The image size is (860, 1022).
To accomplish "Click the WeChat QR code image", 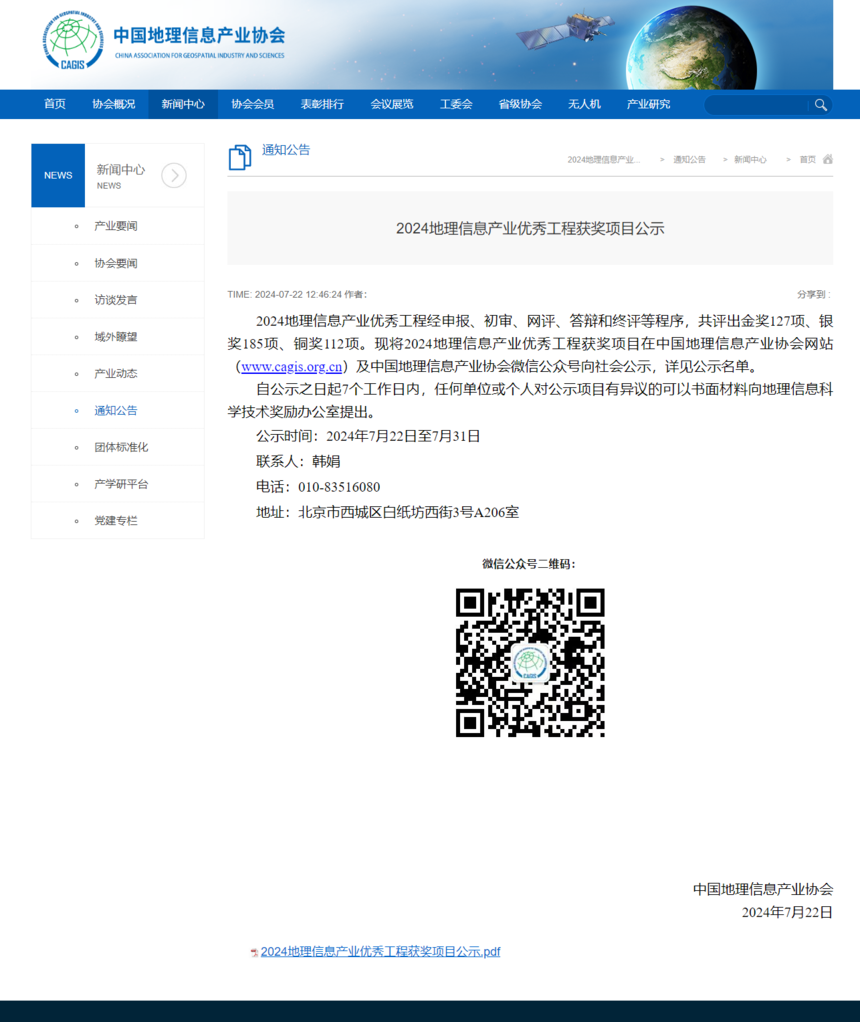I will pos(530,662).
